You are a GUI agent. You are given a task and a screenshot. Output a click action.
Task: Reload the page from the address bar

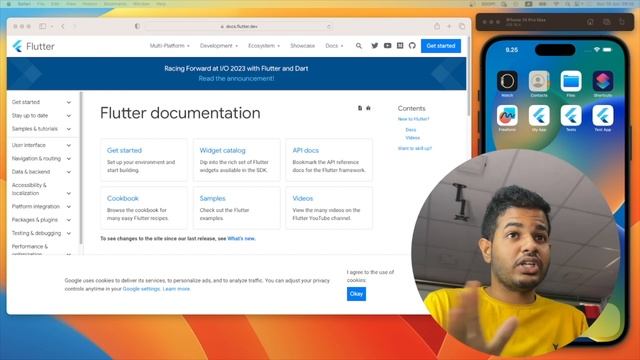329,27
